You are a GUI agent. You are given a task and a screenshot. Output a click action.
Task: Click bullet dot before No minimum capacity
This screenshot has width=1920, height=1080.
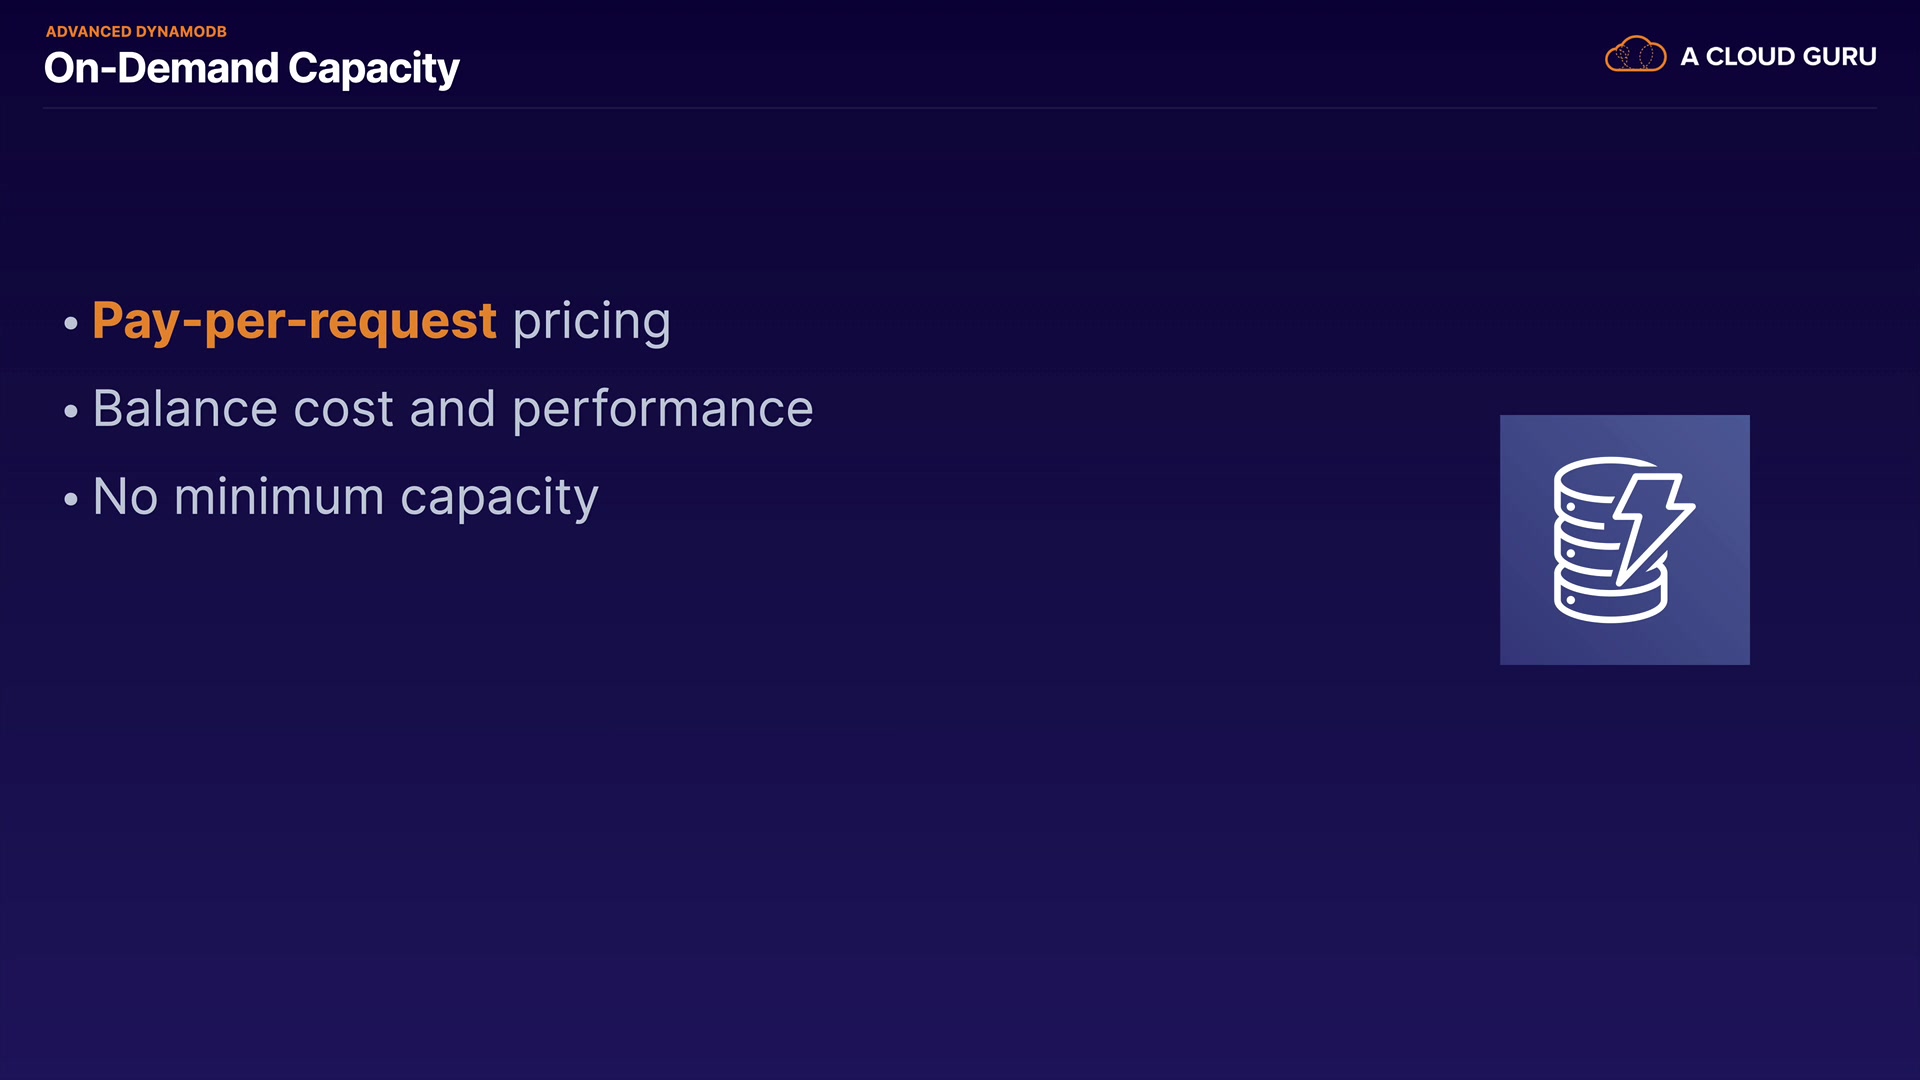pos(70,499)
